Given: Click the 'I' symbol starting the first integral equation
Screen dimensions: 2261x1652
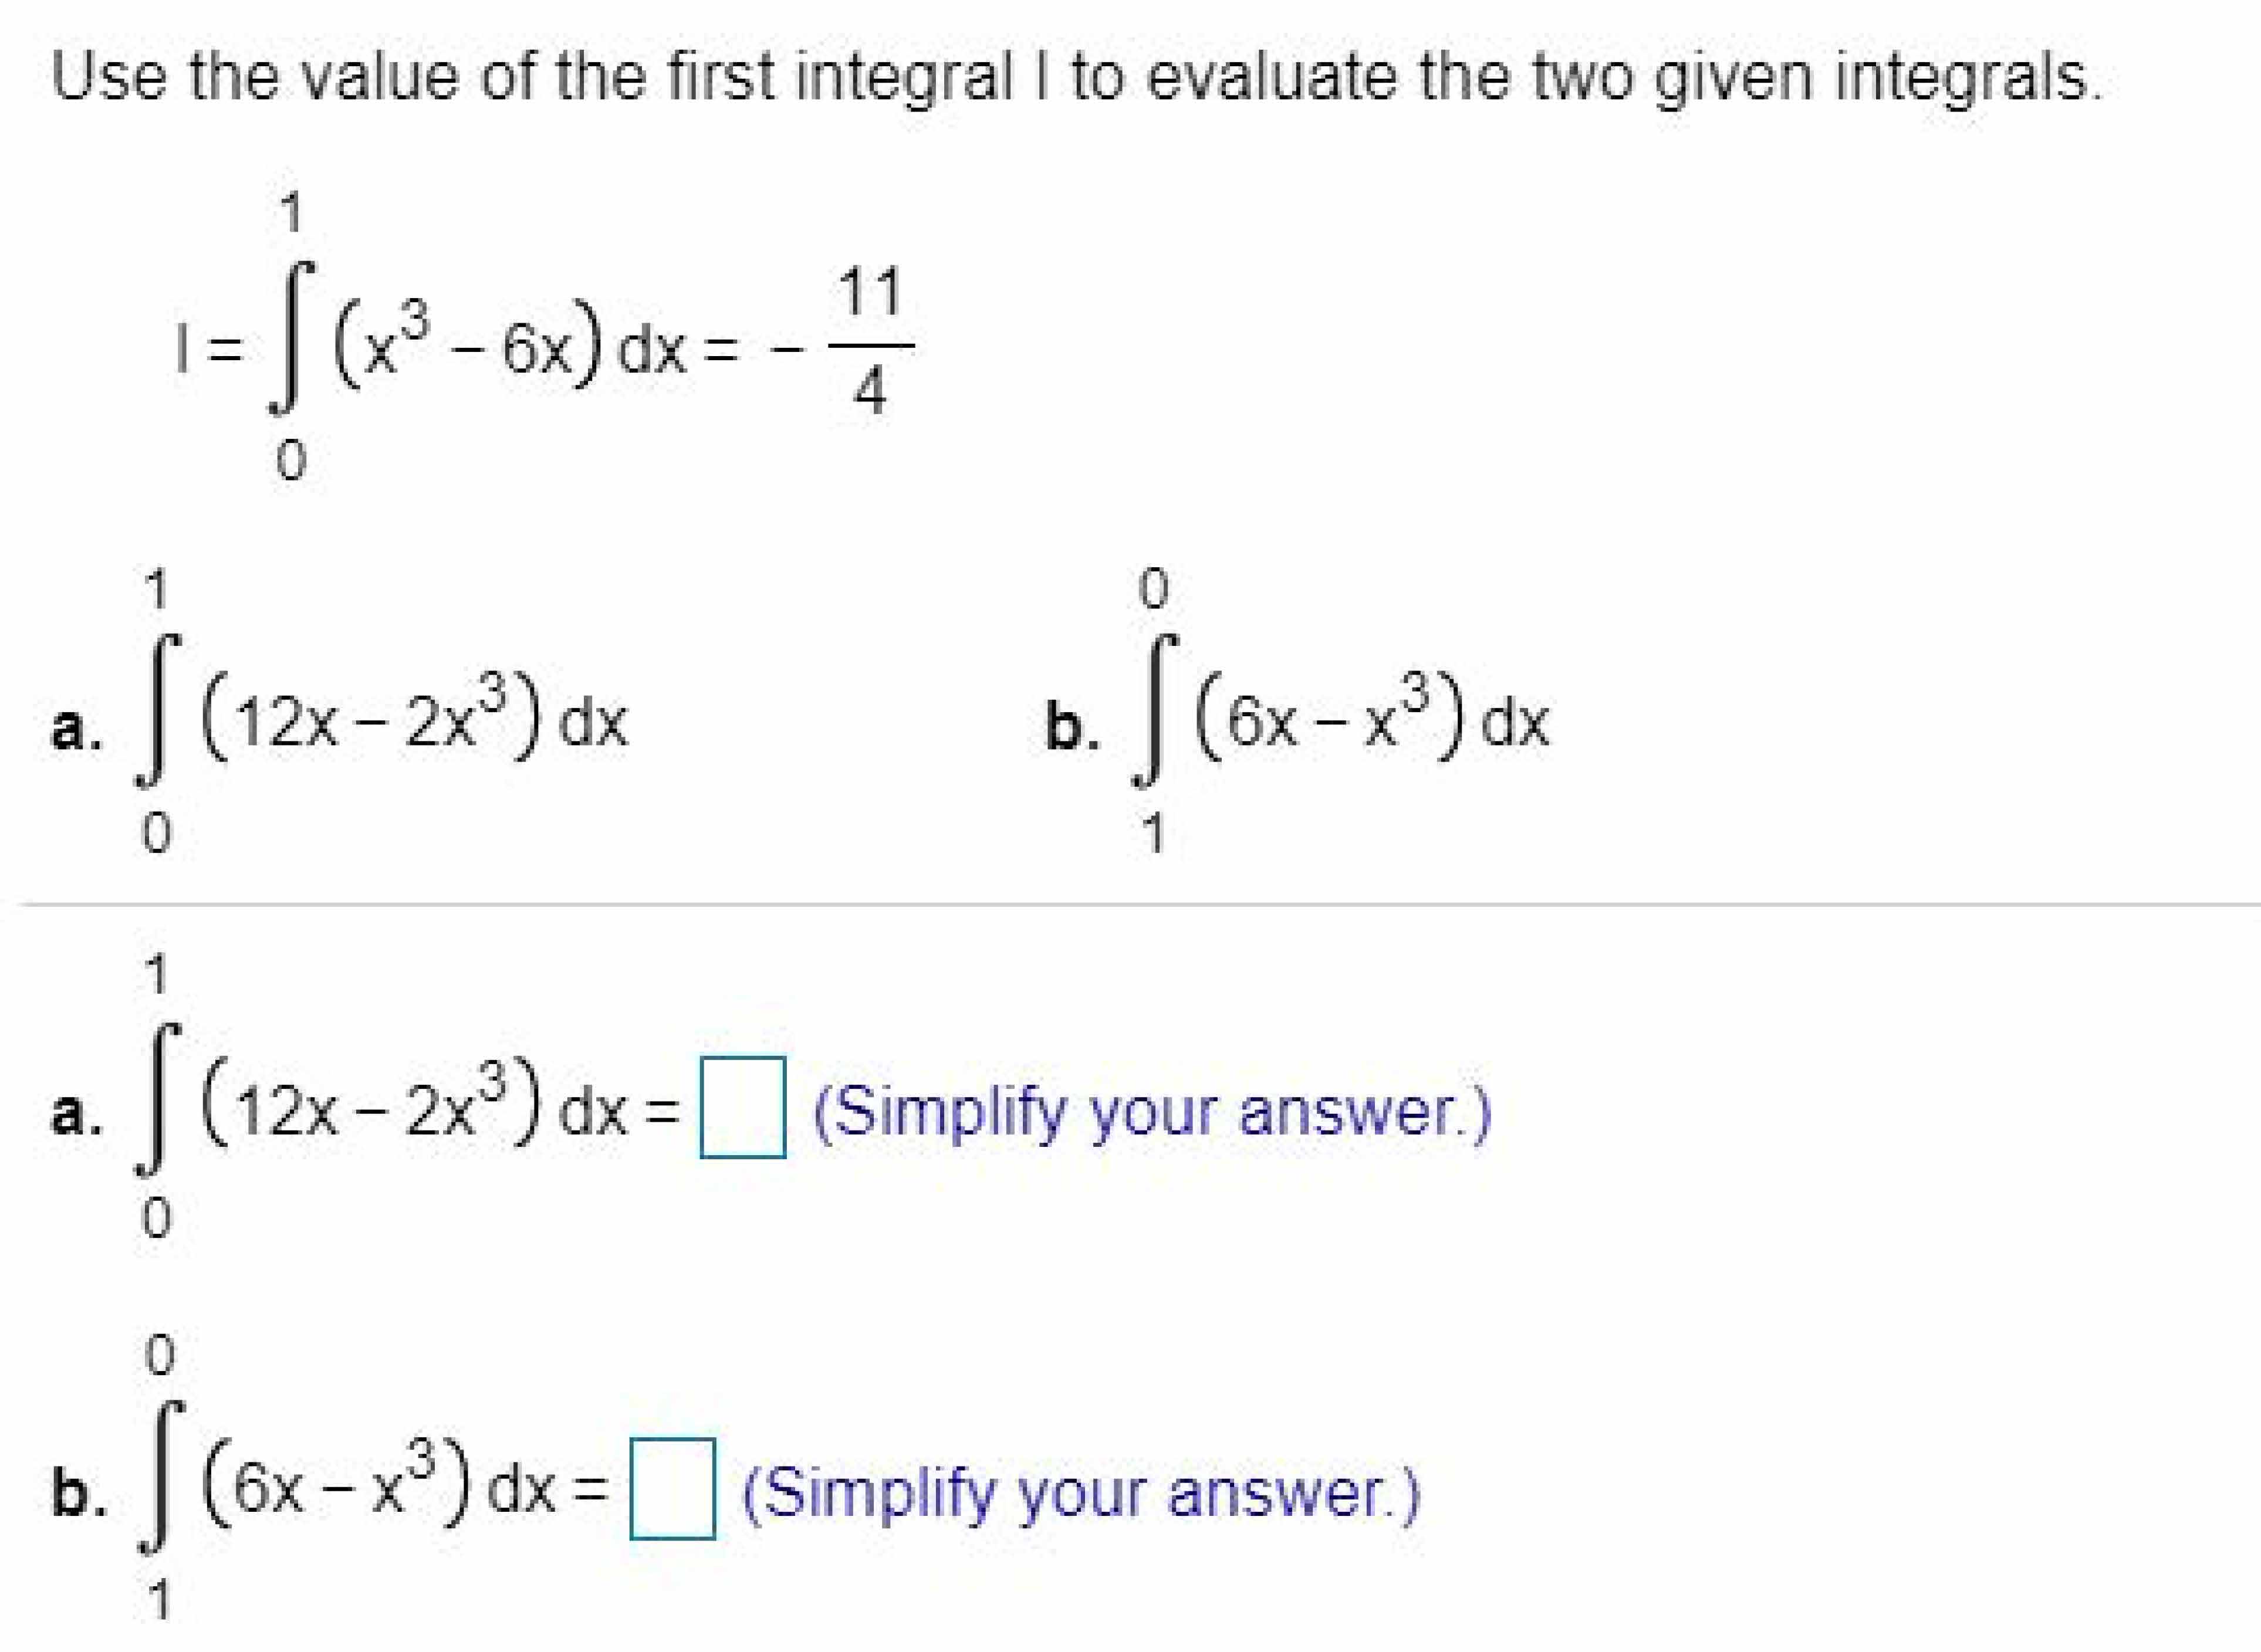Looking at the screenshot, I should [181, 351].
